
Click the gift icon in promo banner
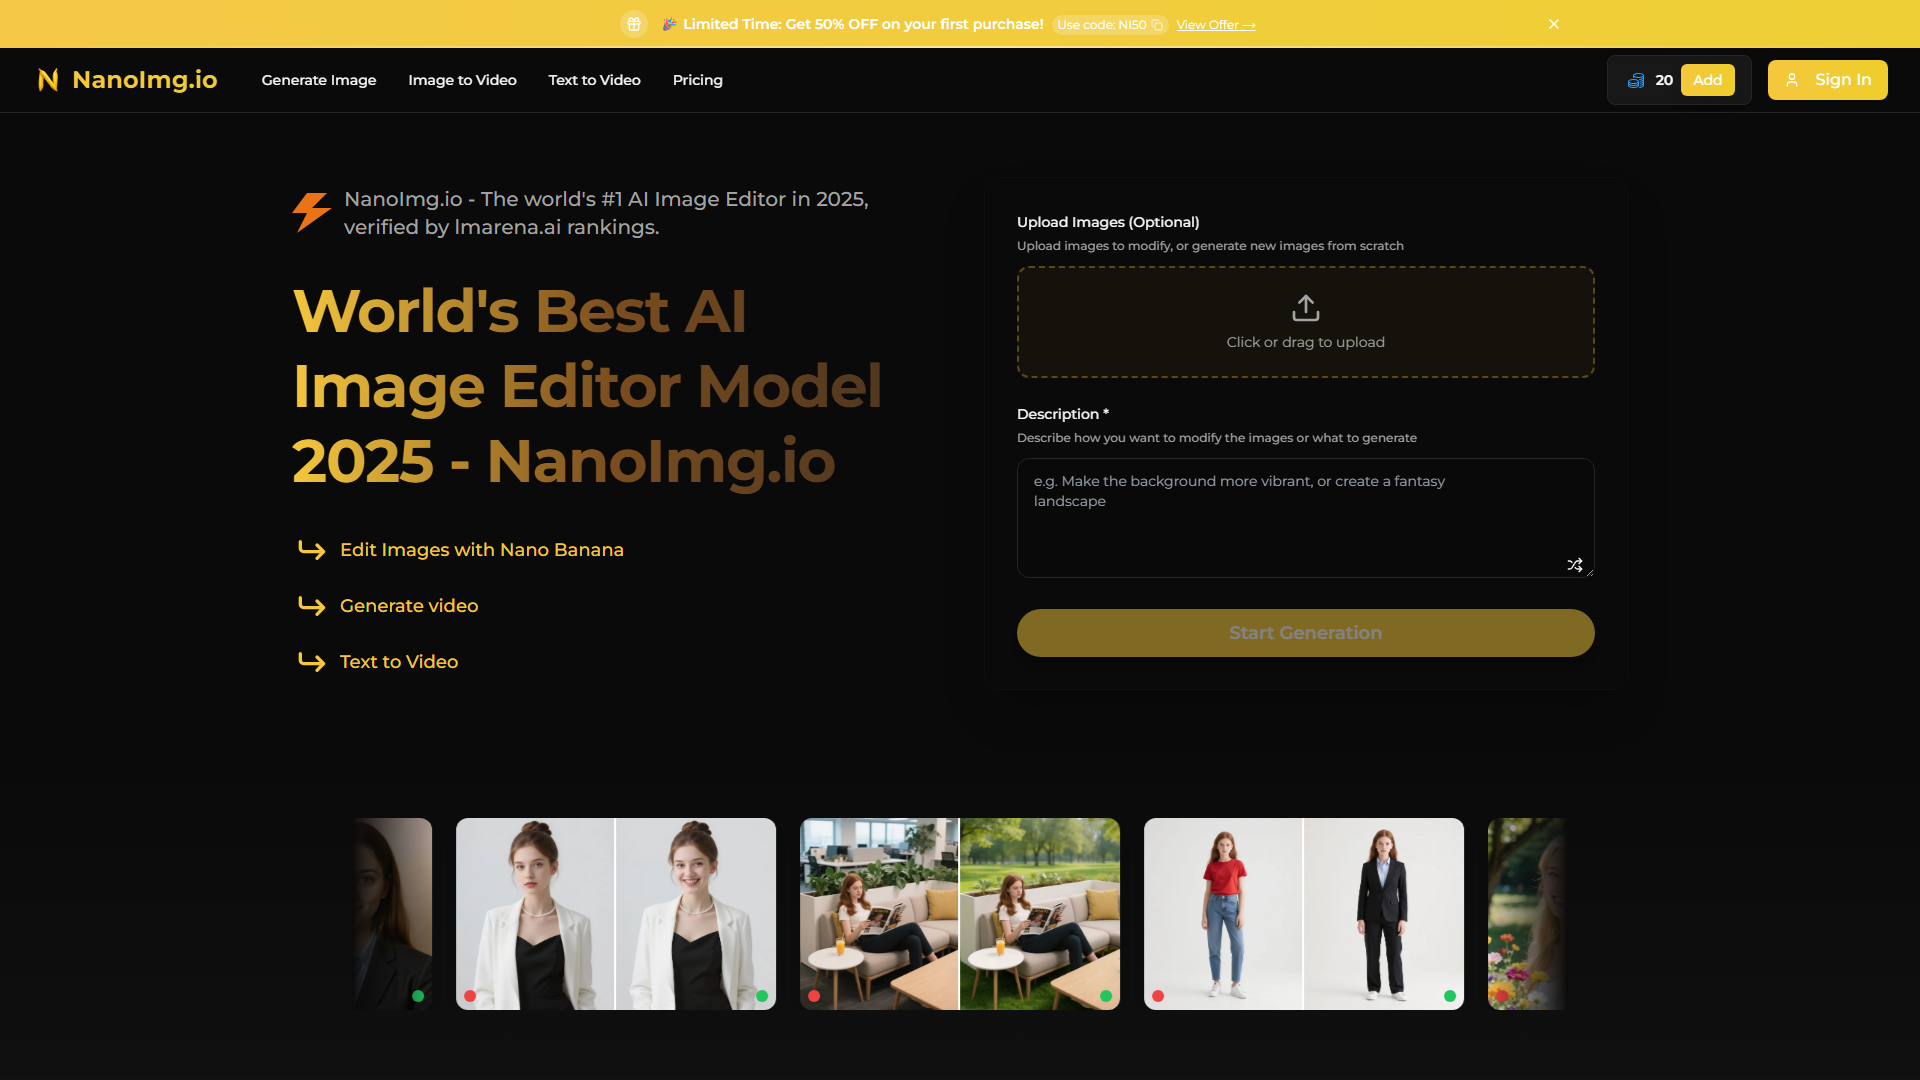(634, 24)
